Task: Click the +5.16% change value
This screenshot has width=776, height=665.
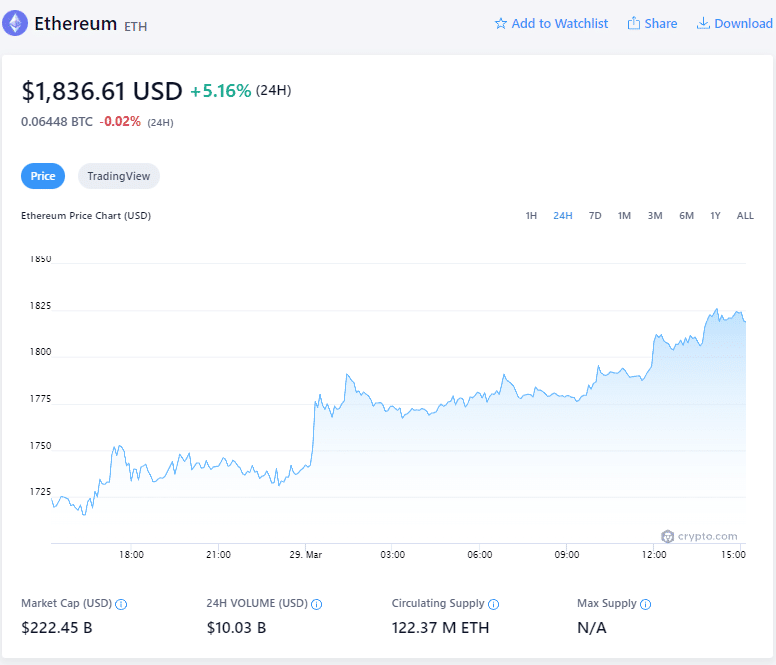Action: [221, 91]
